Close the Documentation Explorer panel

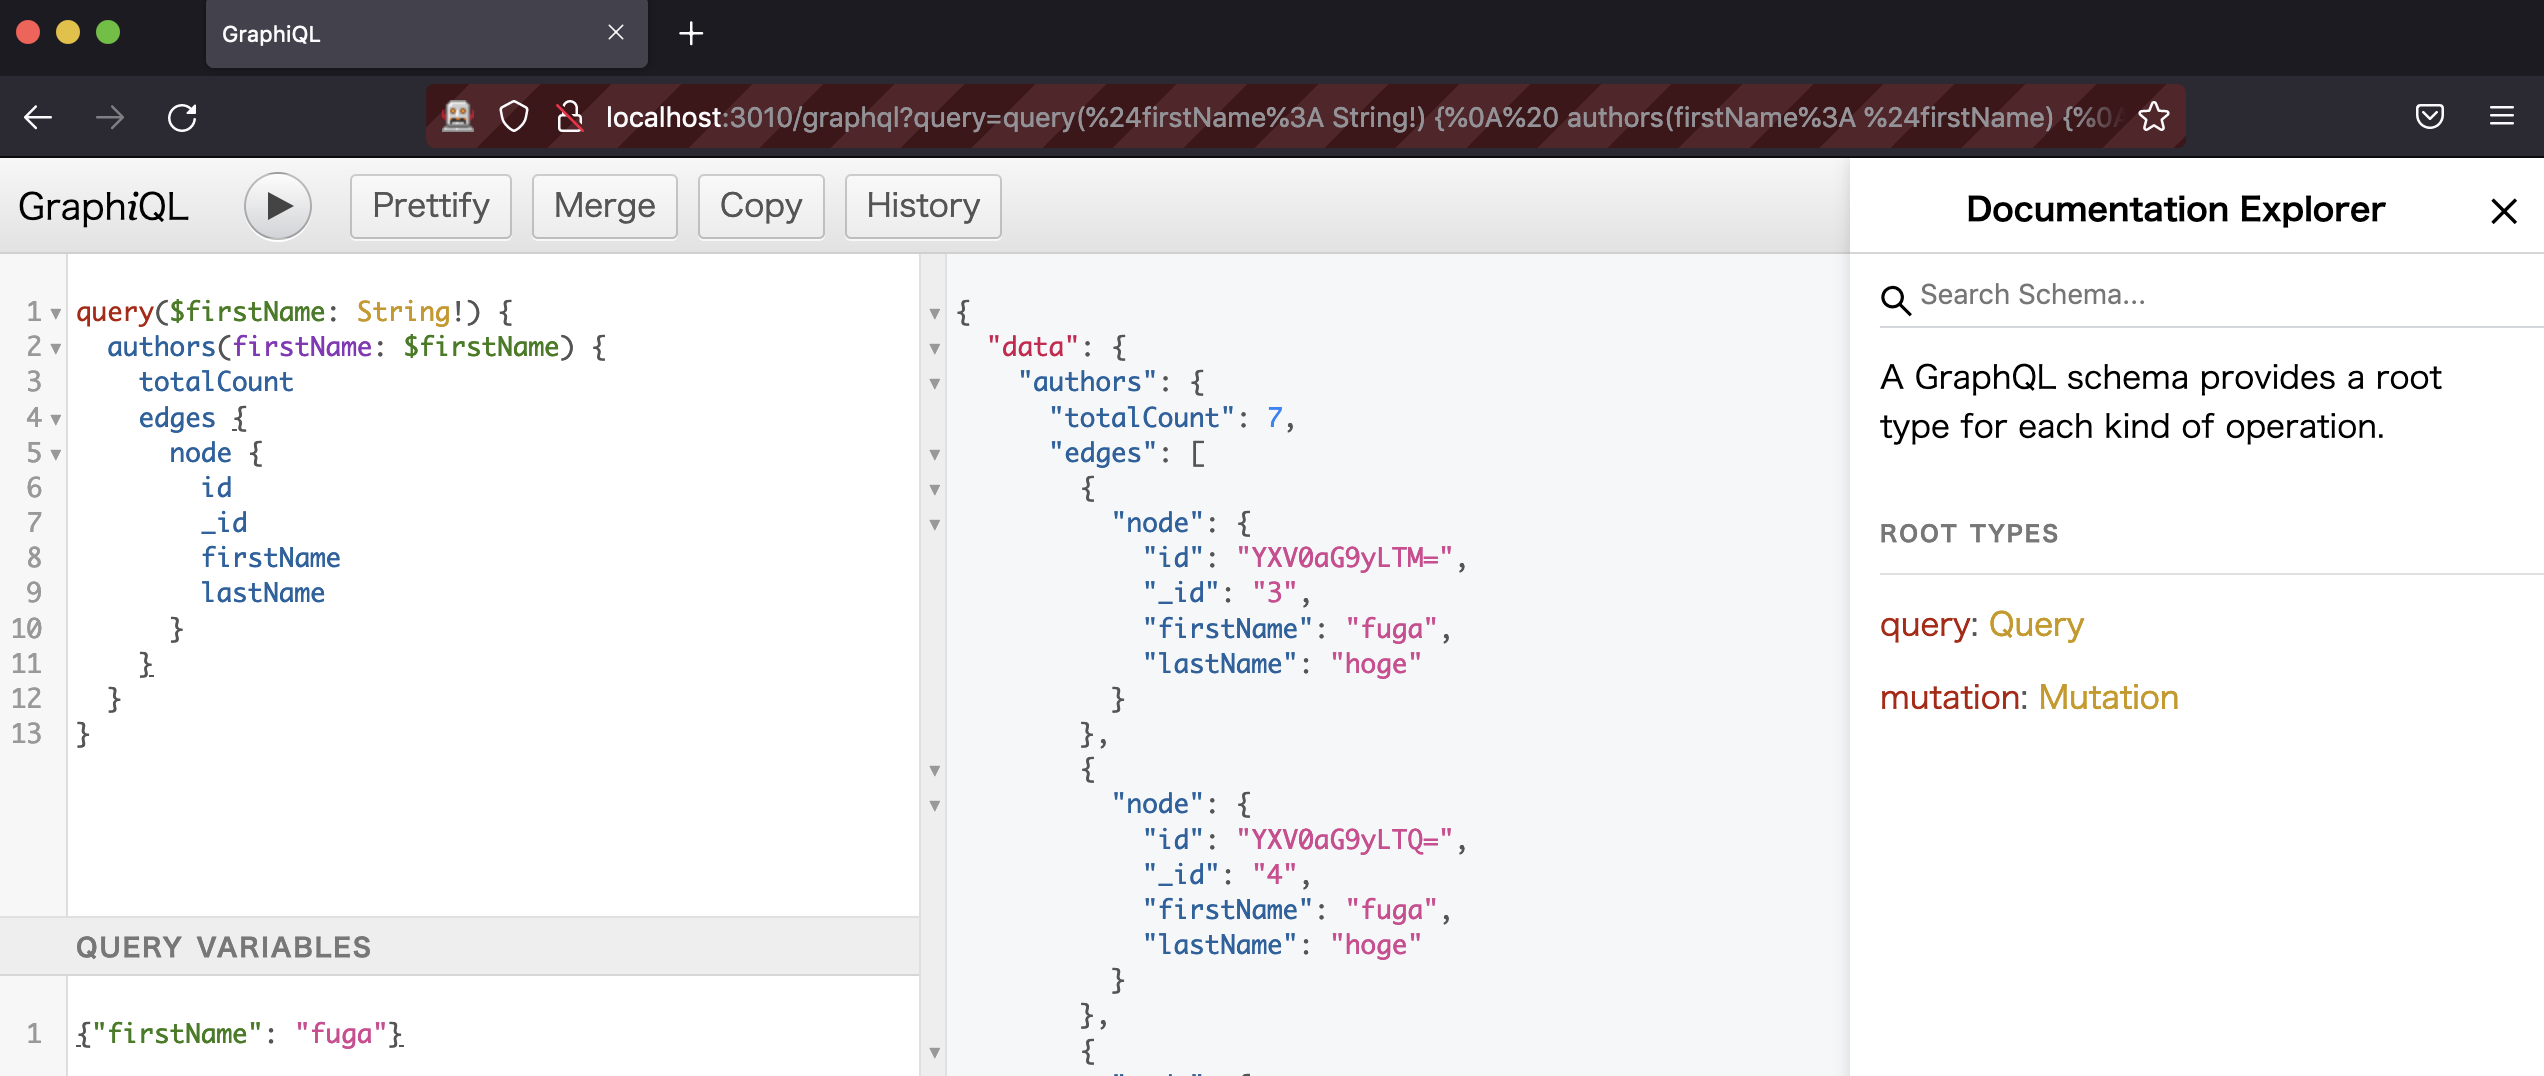point(2503,211)
